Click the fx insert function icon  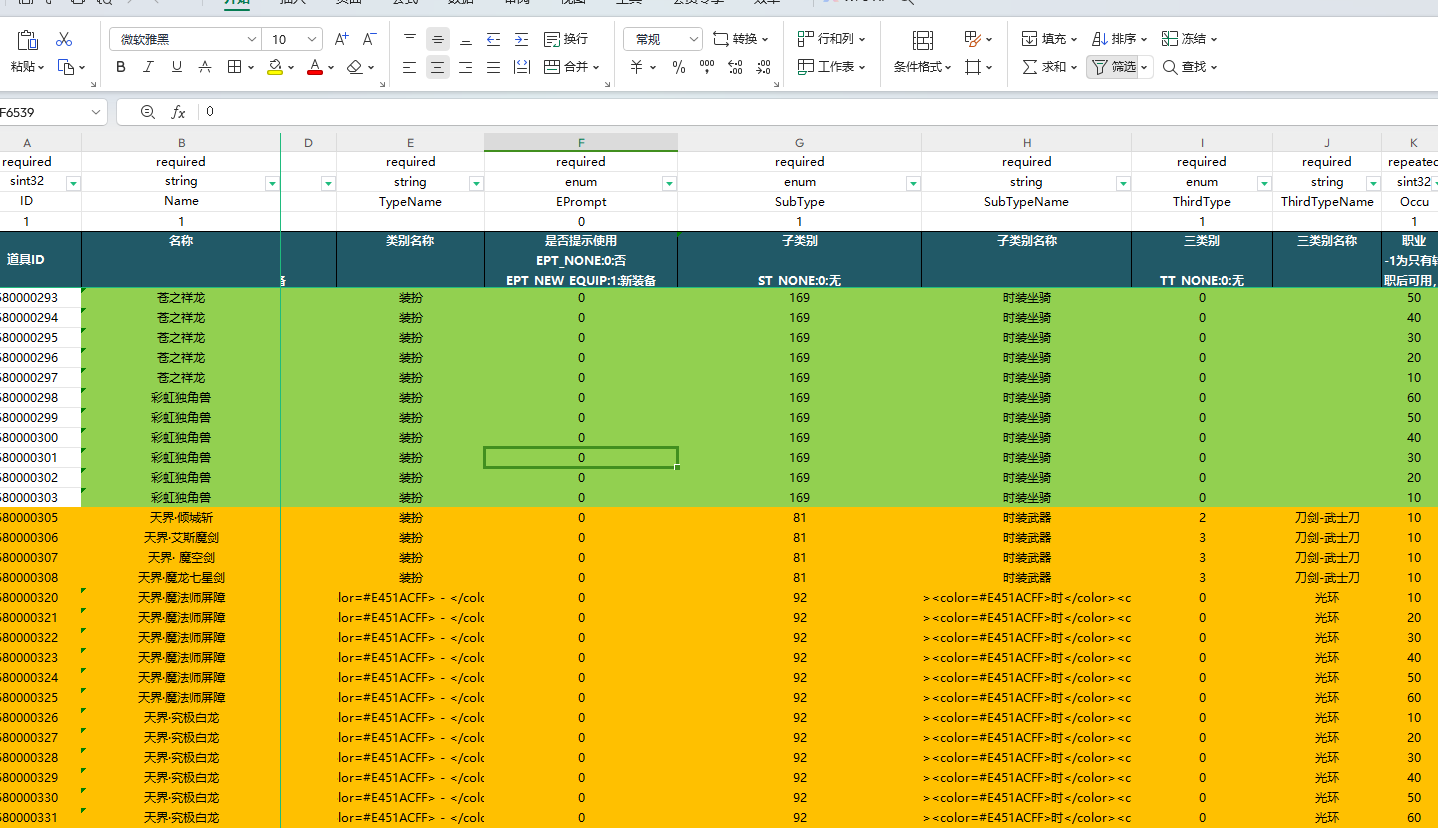(x=178, y=112)
